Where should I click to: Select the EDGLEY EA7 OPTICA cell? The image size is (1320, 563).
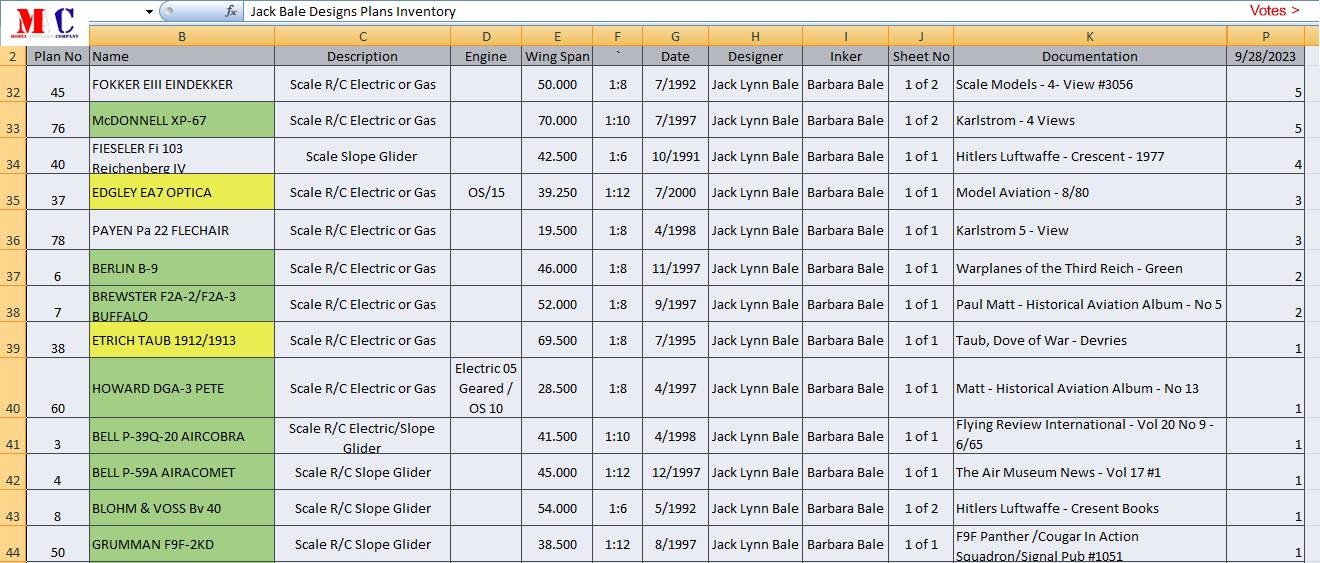(182, 192)
